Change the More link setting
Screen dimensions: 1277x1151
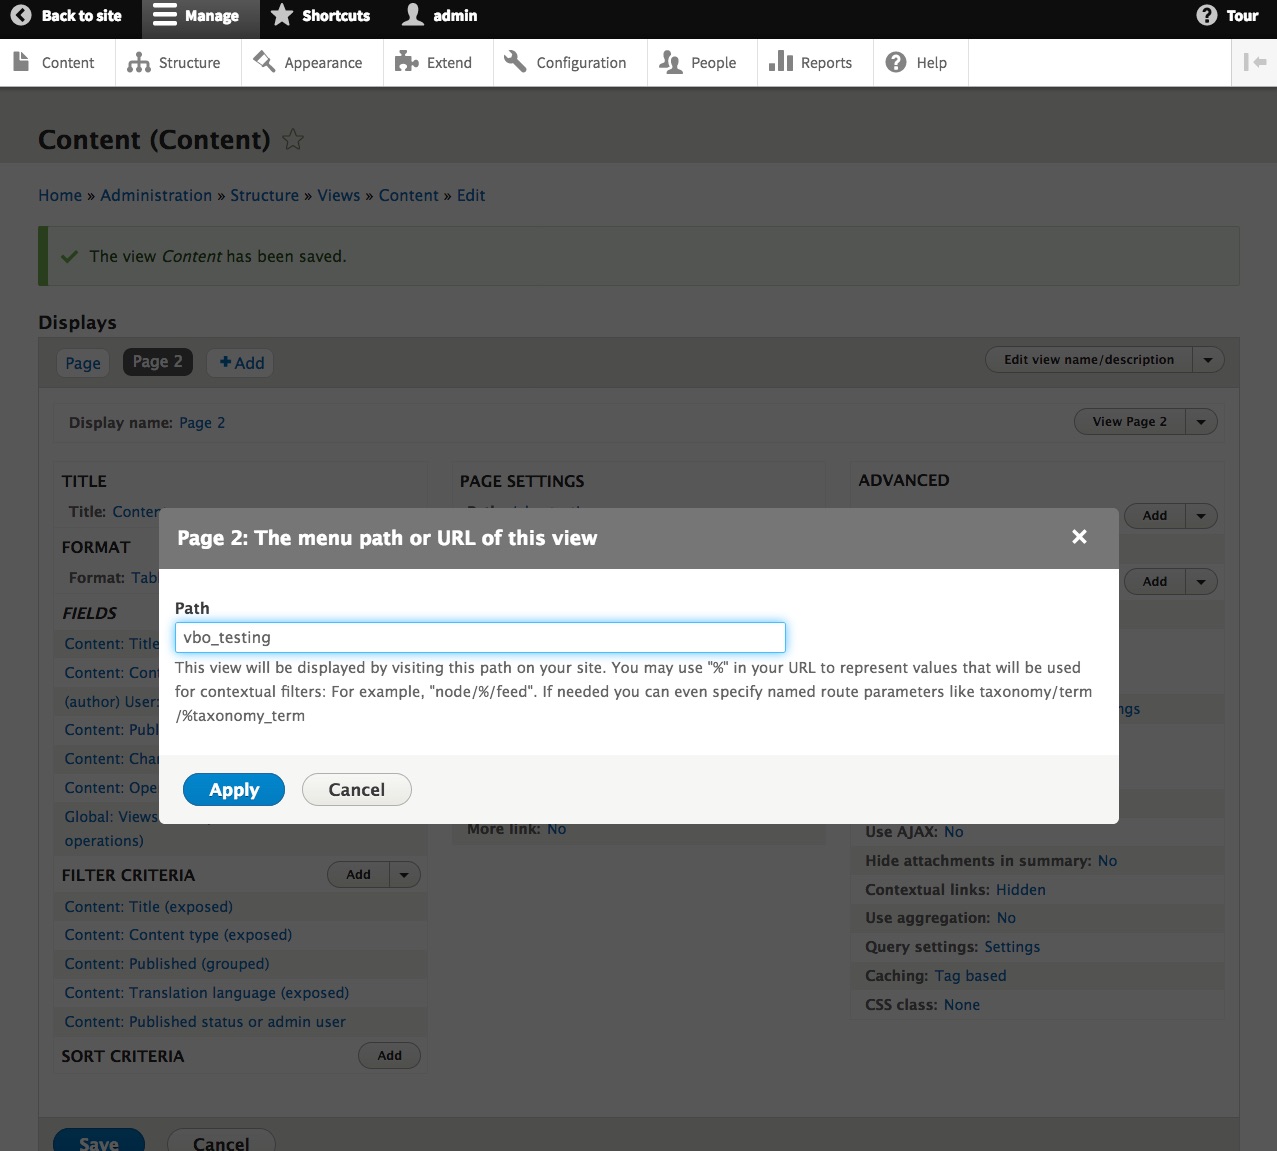[x=556, y=829]
